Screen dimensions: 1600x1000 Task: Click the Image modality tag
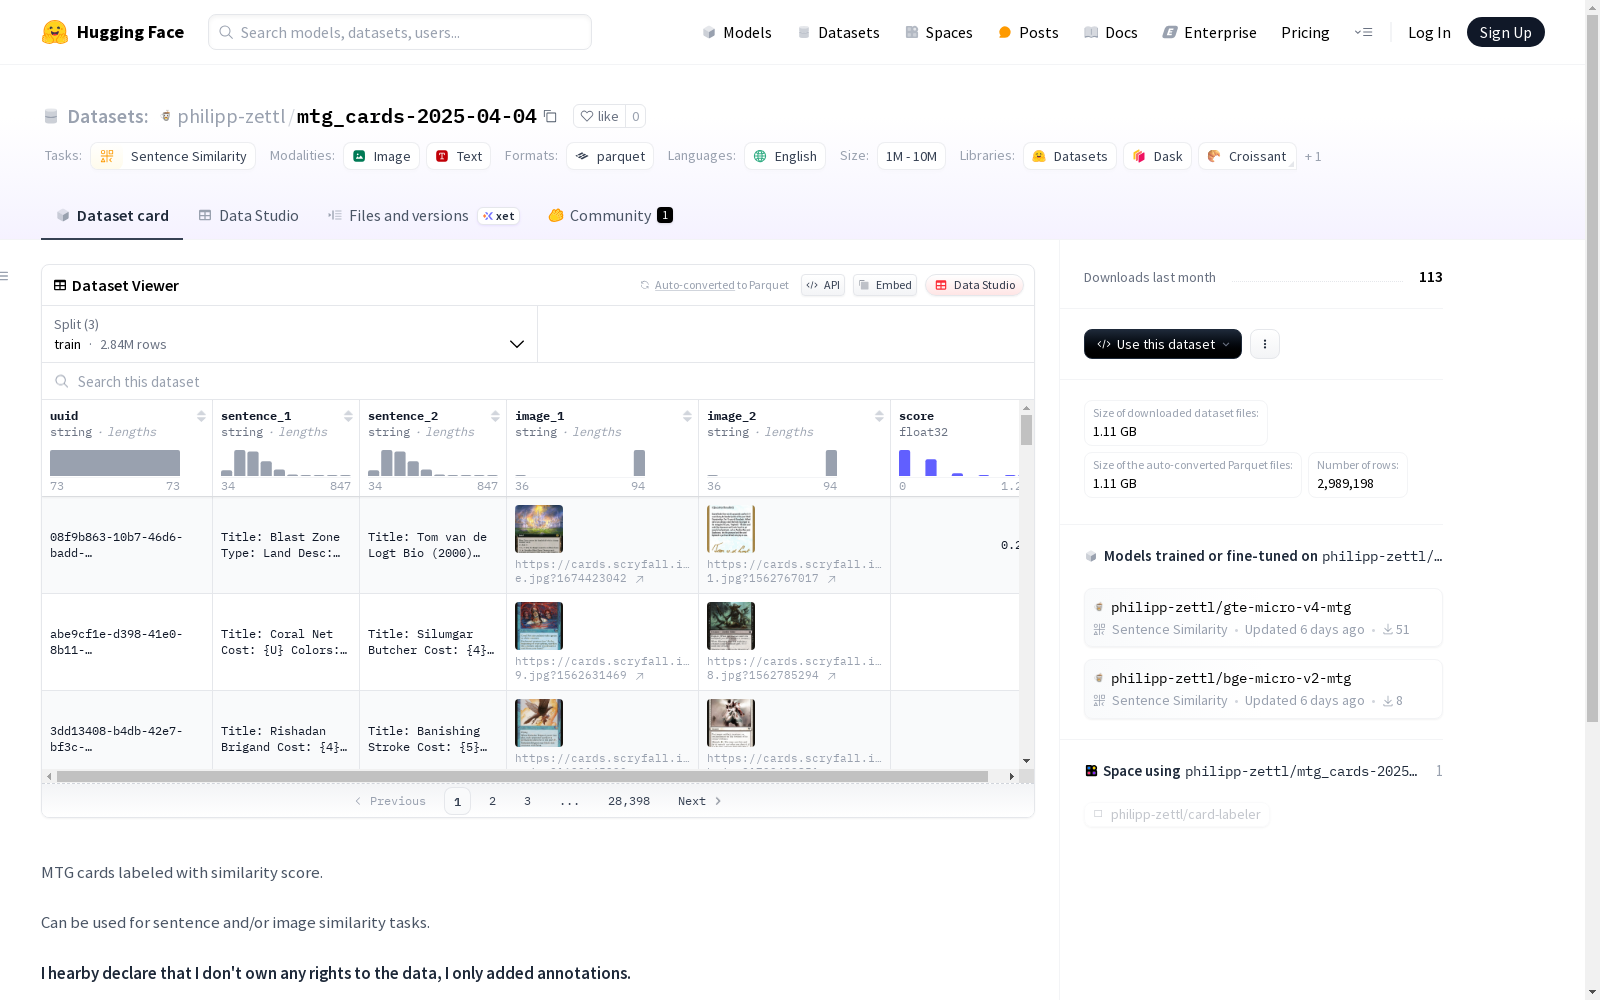(x=381, y=156)
